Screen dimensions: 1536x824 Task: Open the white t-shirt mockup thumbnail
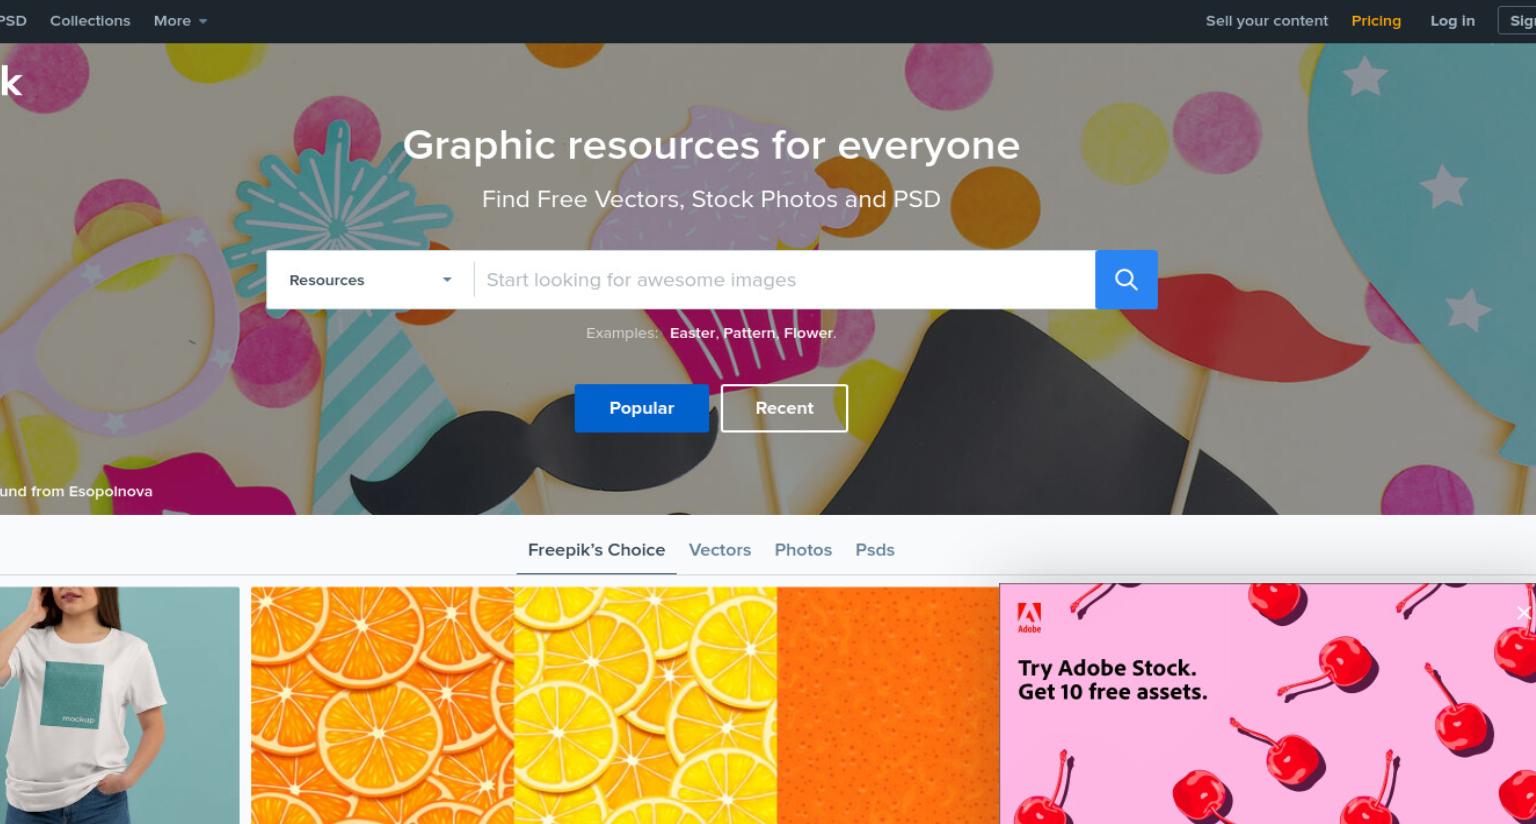[x=120, y=705]
